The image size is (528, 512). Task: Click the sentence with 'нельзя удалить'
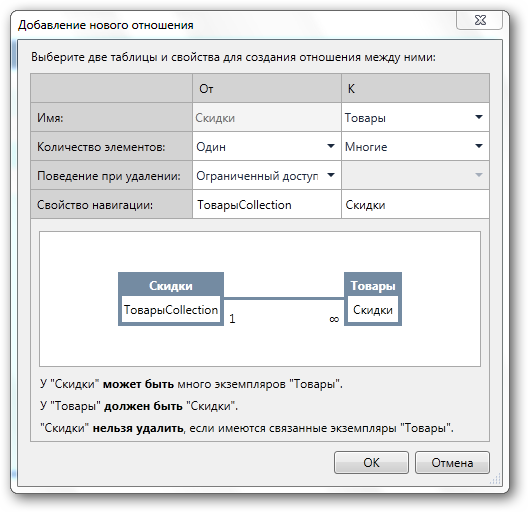pos(247,428)
